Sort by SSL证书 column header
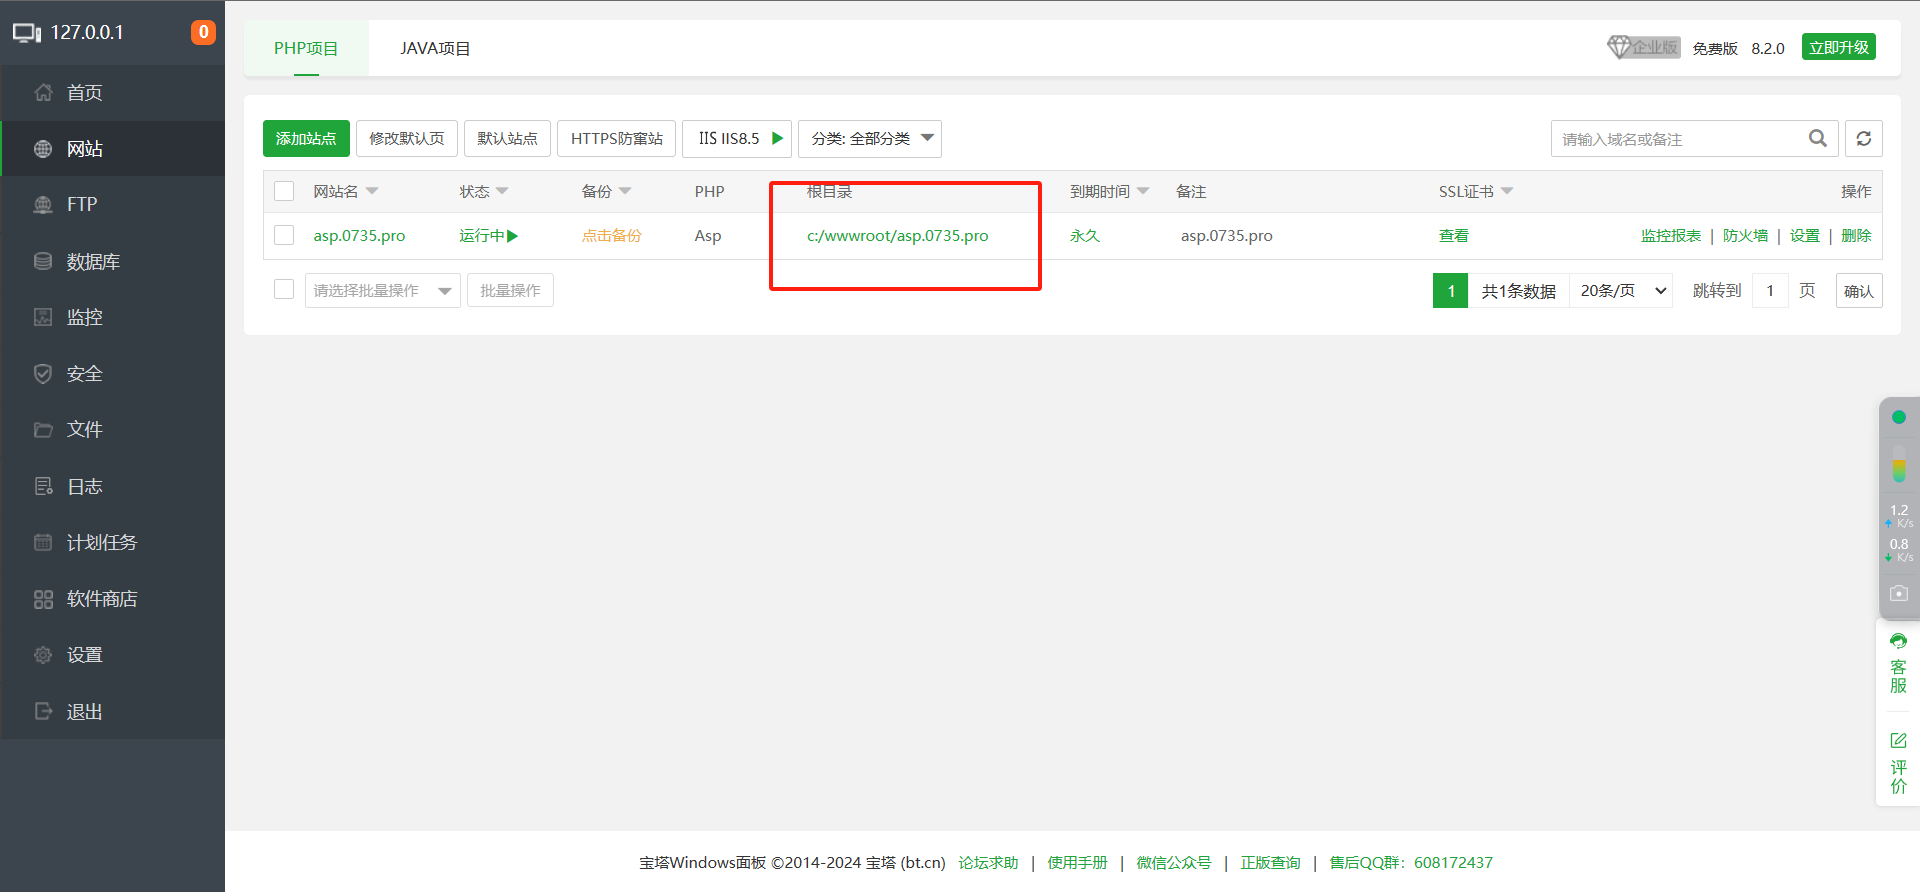Screen dimensions: 1920x892 [1476, 191]
